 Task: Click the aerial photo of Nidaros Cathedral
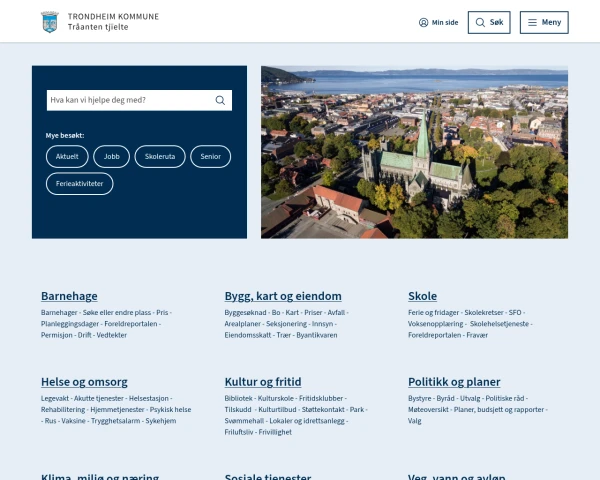tap(414, 152)
